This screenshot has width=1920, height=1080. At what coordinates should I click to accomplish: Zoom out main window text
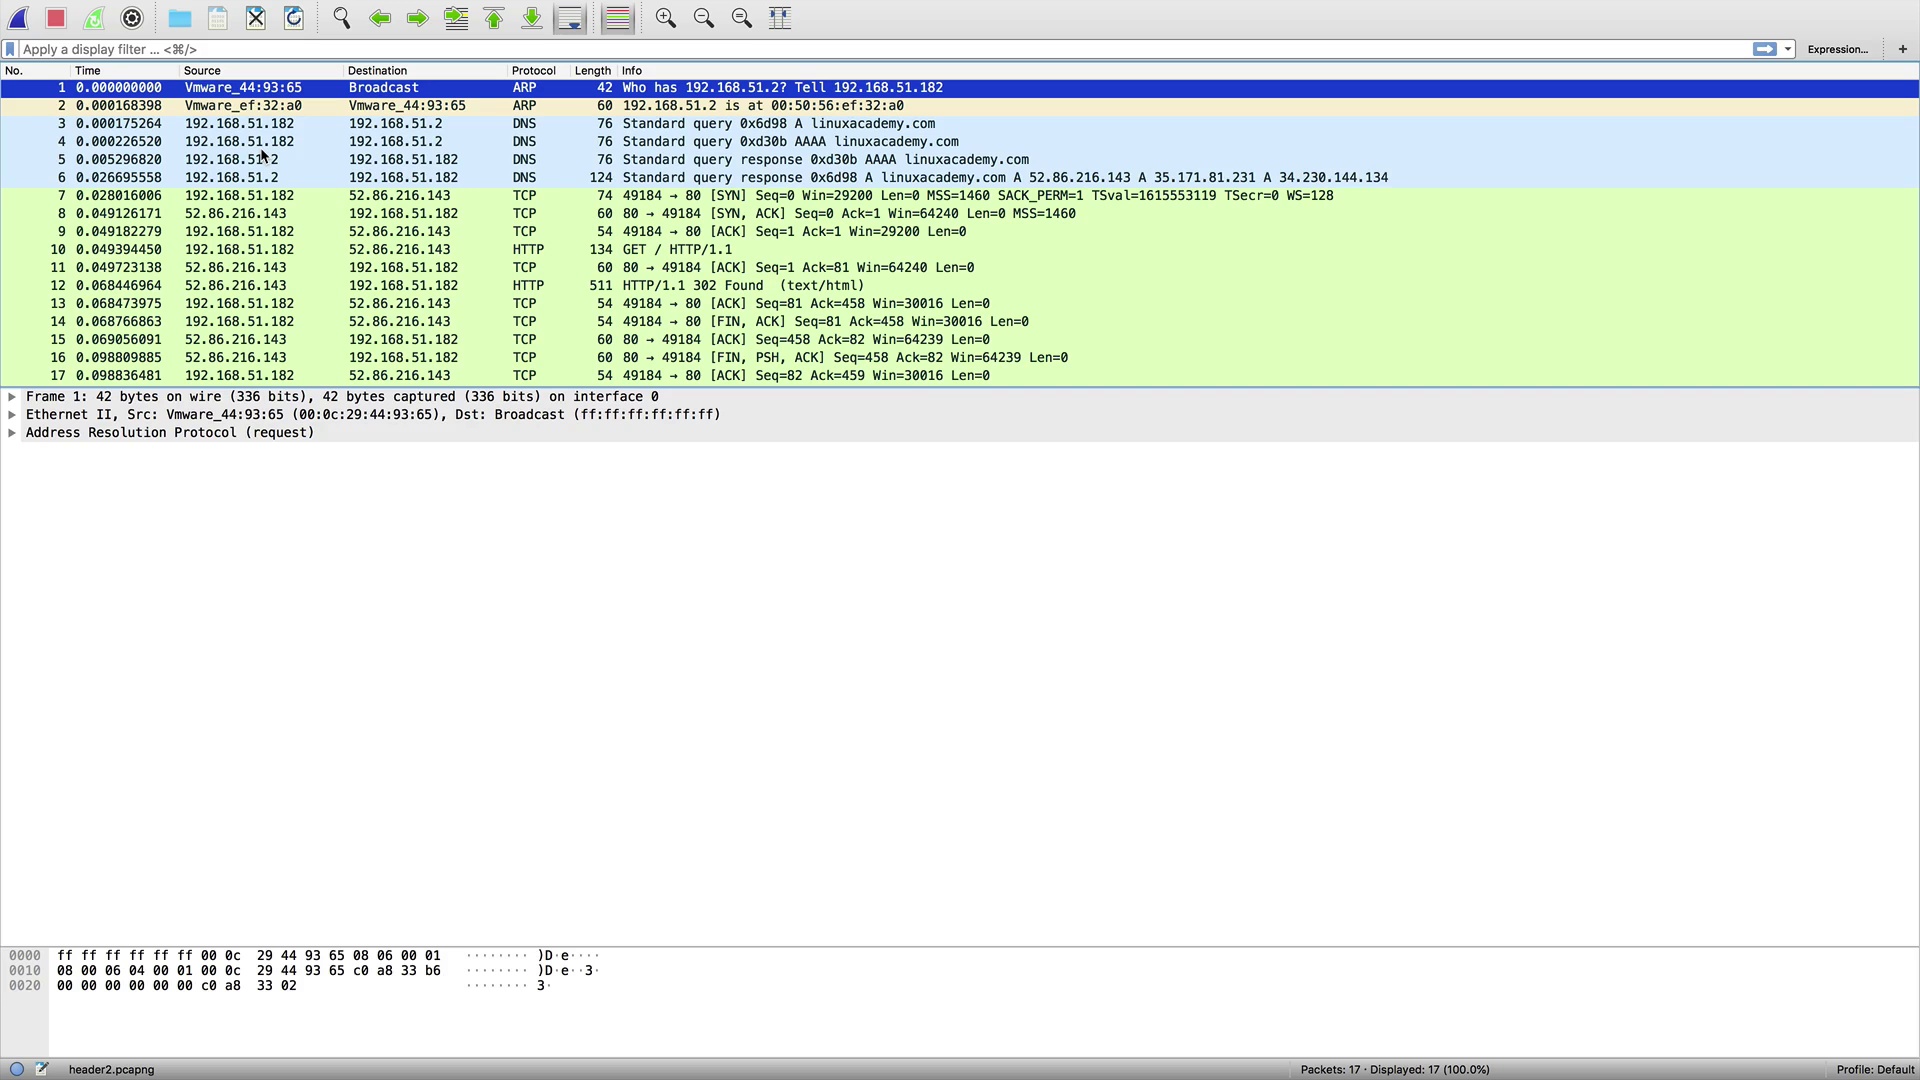click(704, 18)
